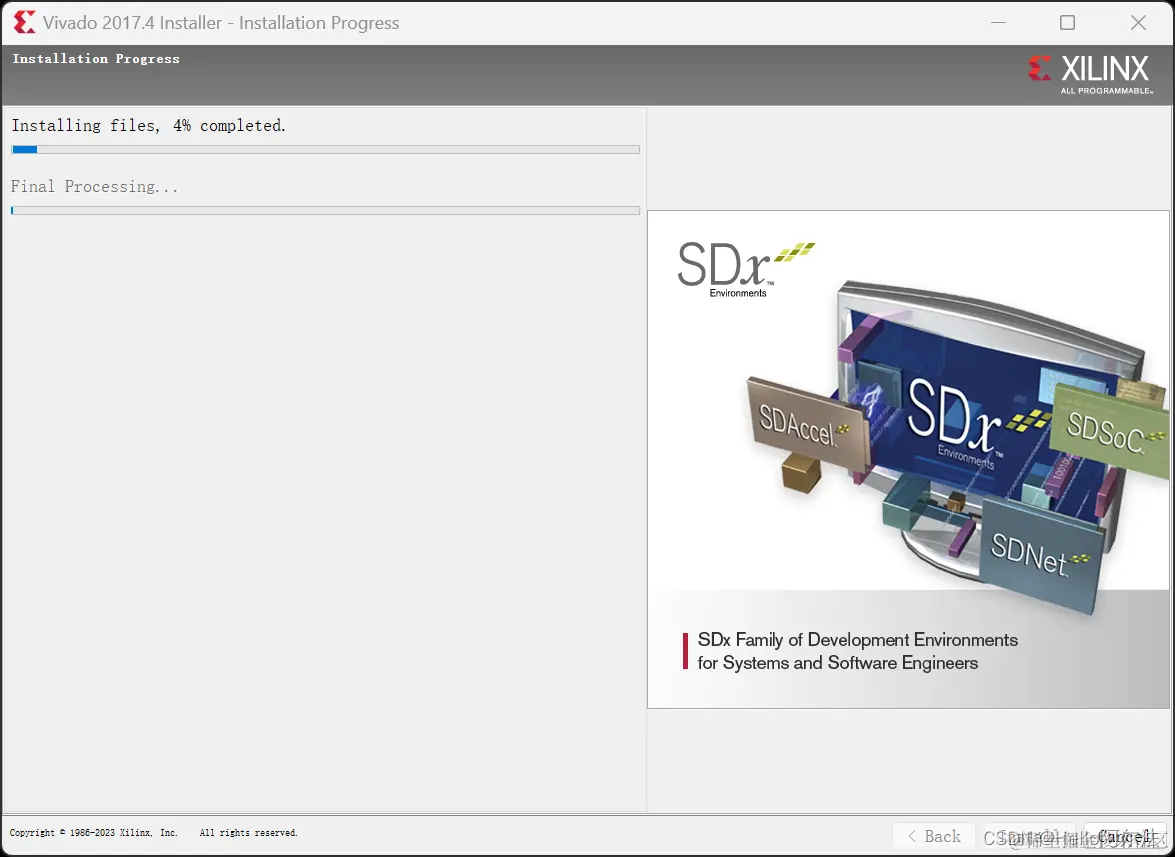Click the 'Installation Progress' header text

coord(96,58)
